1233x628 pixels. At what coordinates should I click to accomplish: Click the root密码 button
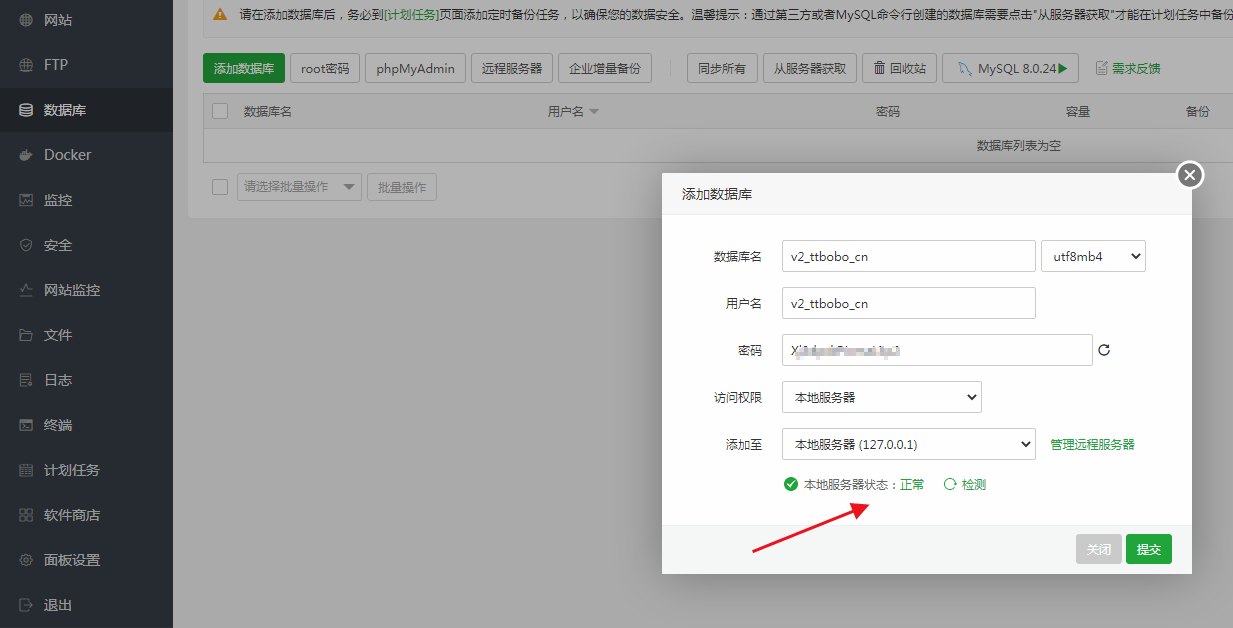[325, 68]
